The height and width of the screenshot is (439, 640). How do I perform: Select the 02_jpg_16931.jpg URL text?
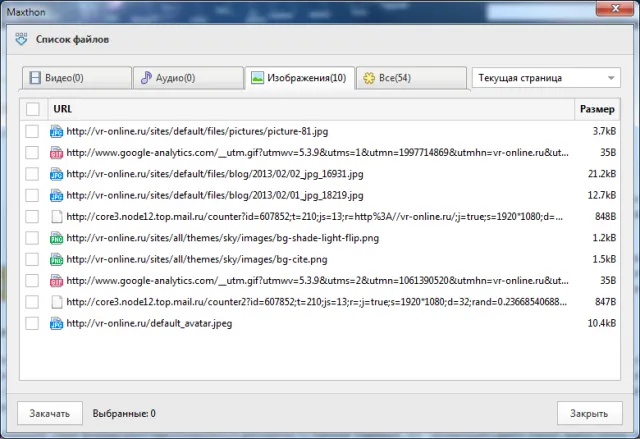215,174
